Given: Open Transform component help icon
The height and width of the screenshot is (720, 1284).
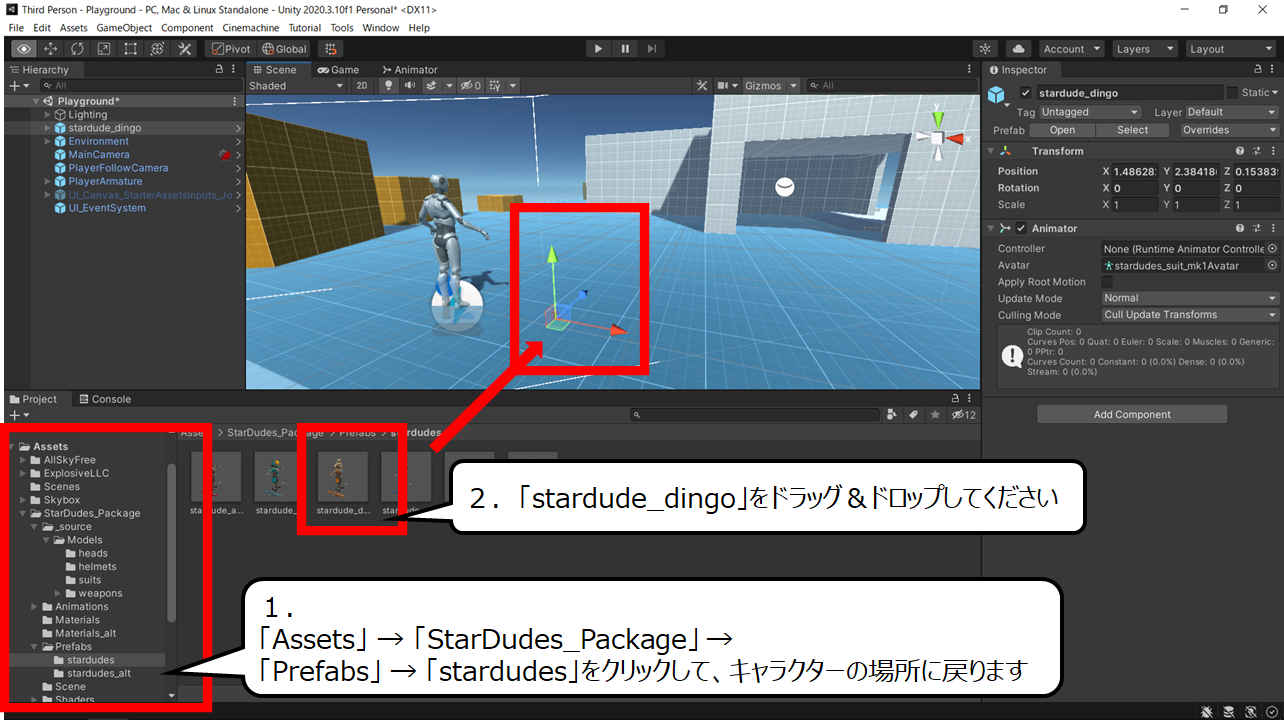Looking at the screenshot, I should [x=1240, y=151].
